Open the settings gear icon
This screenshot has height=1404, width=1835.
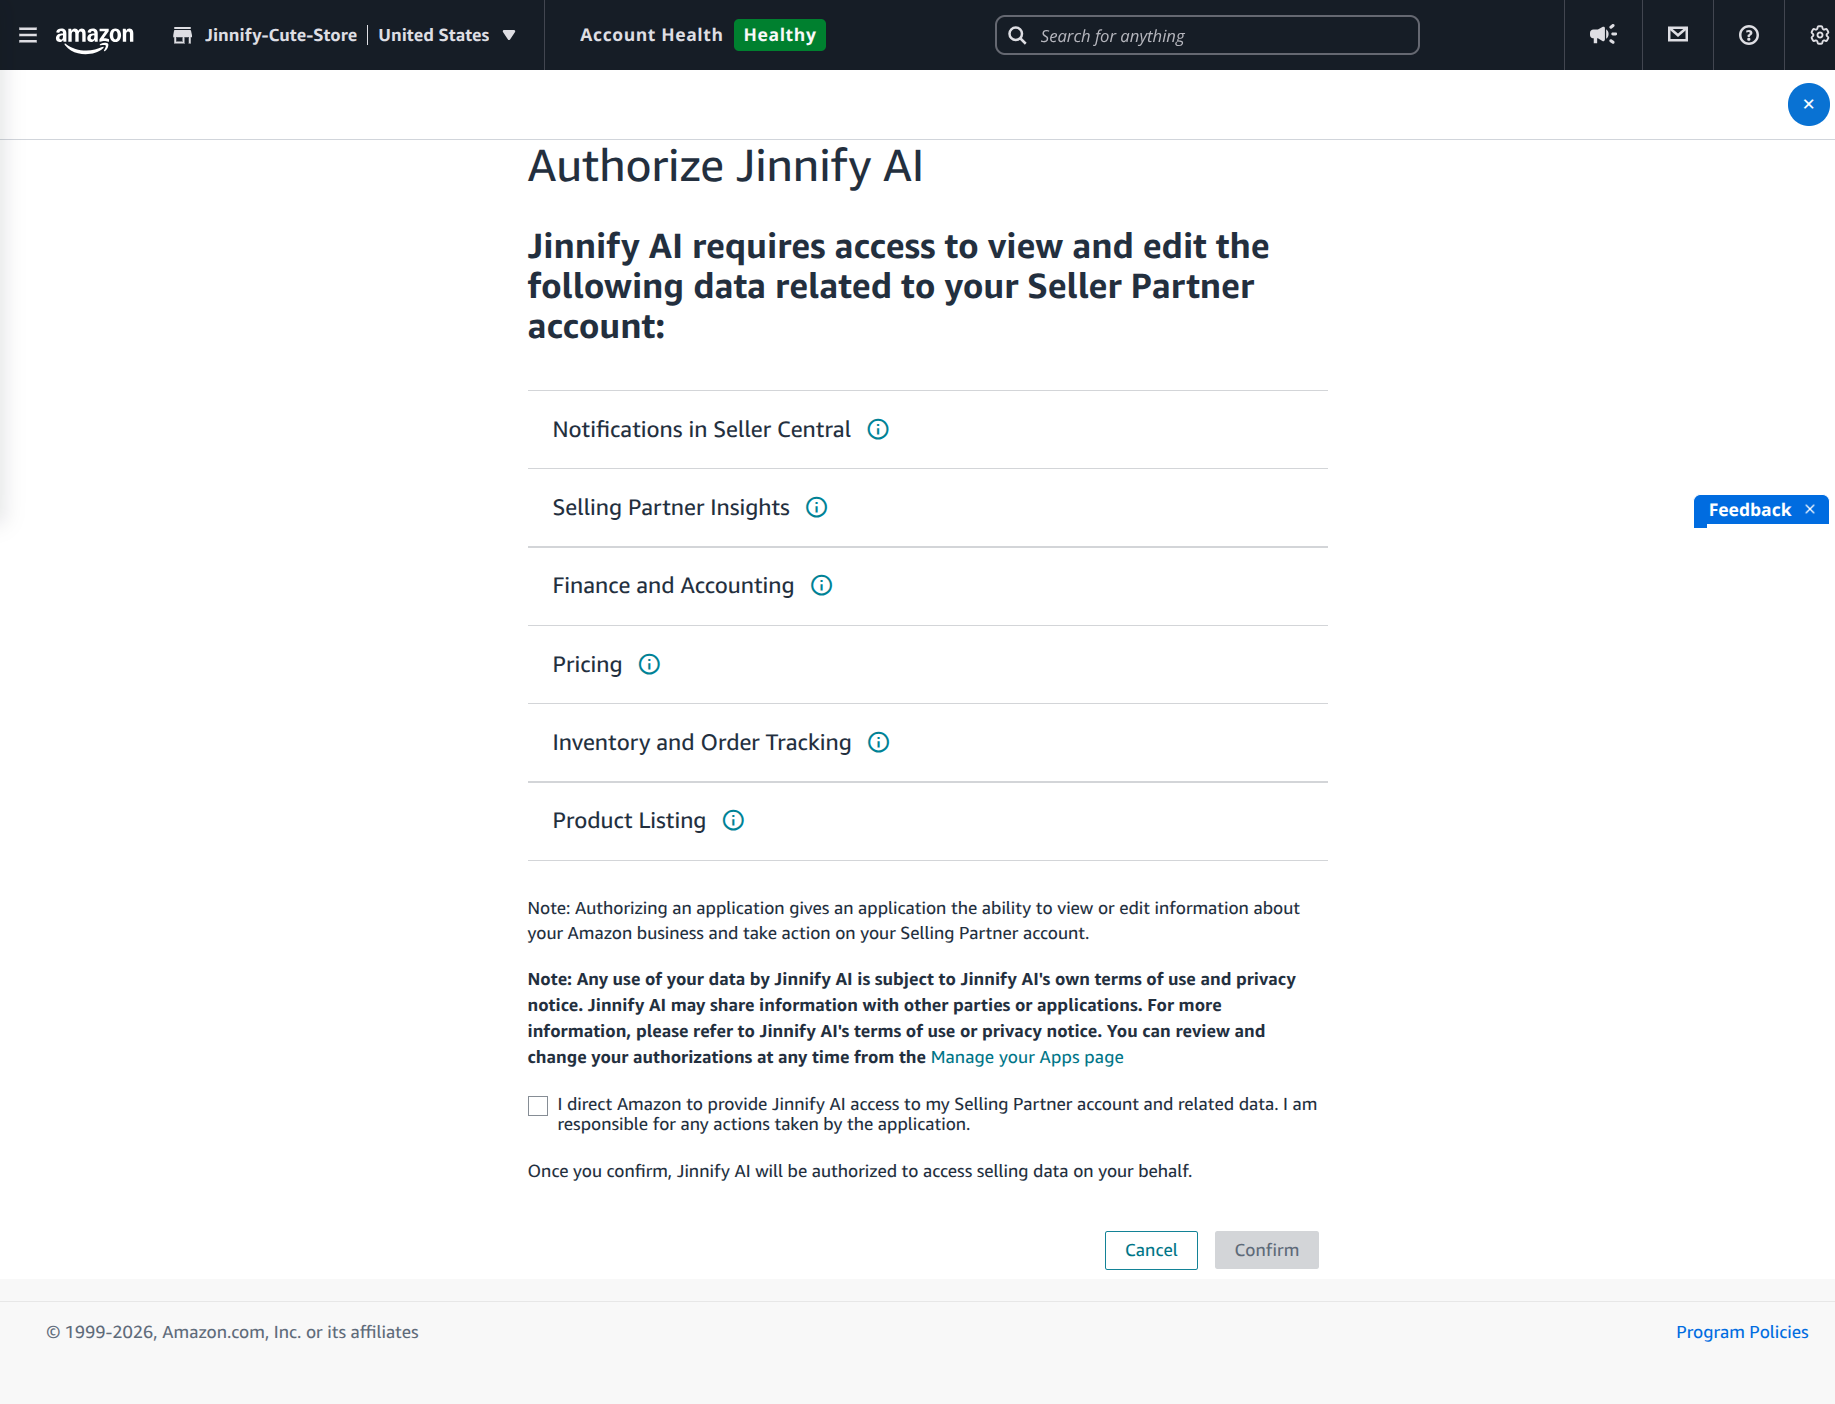(1819, 35)
